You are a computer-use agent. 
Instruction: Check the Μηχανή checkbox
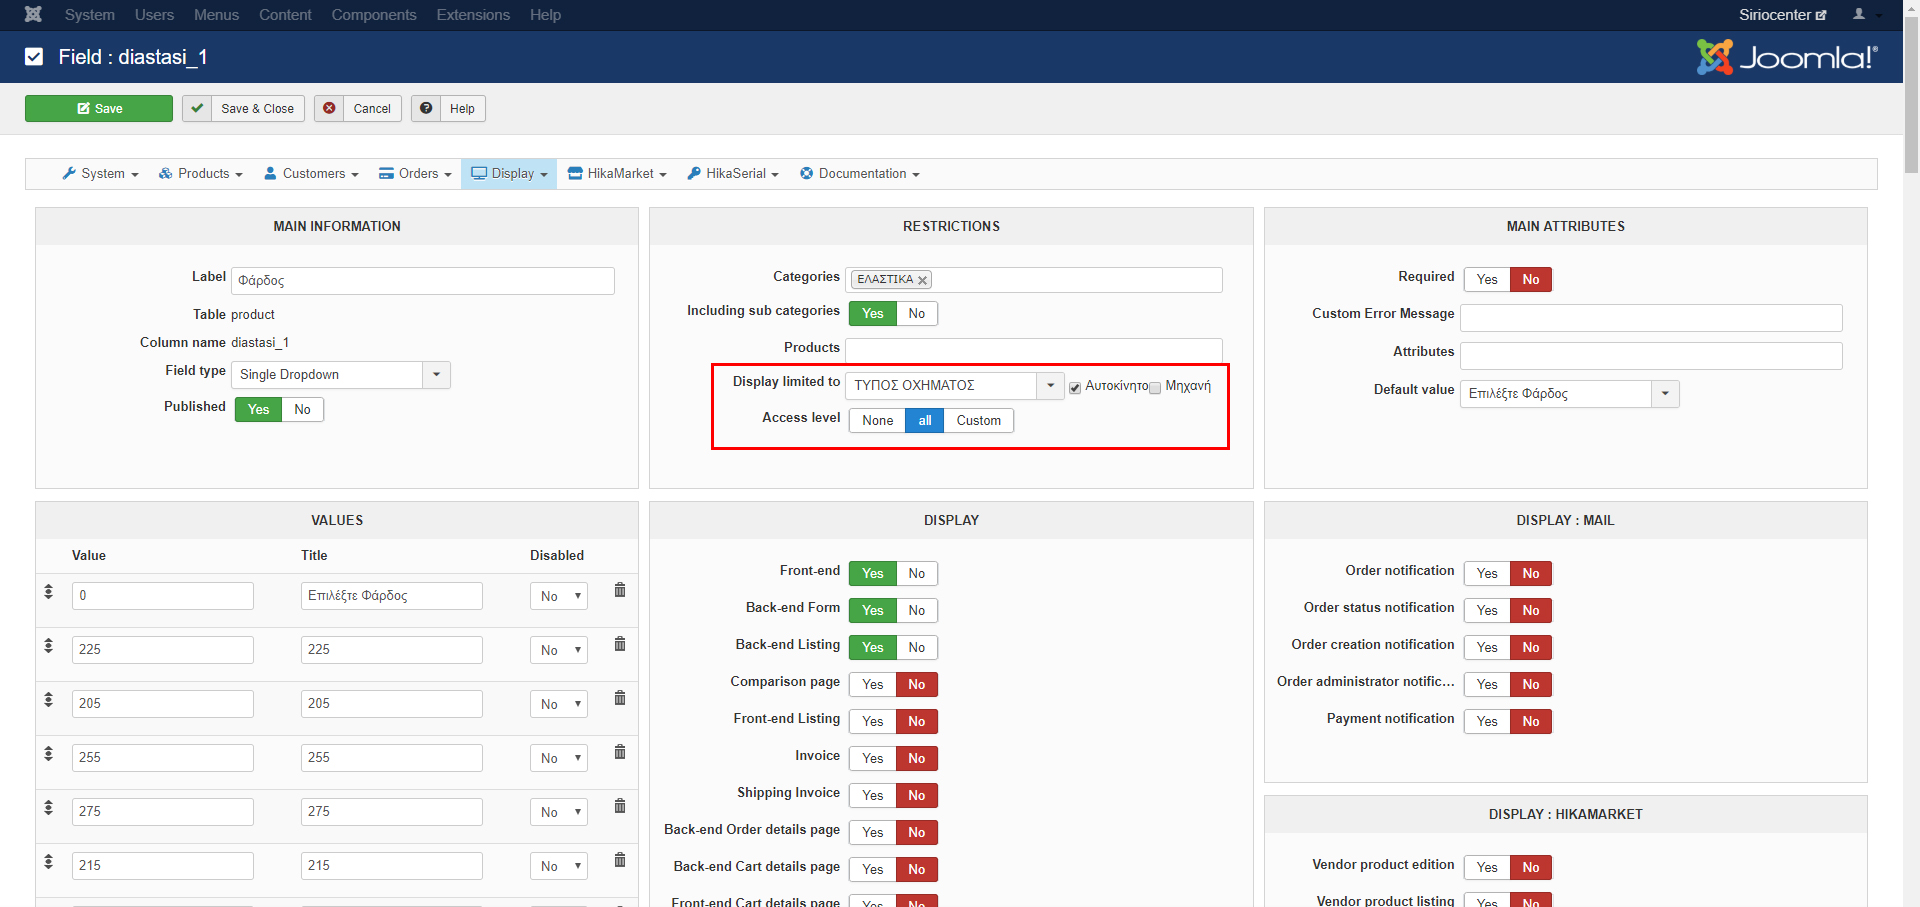(1155, 388)
